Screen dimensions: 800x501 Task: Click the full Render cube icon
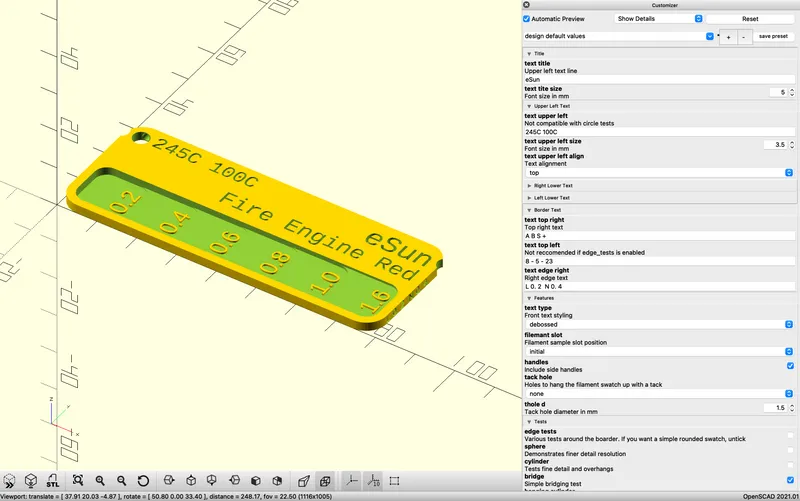31,481
